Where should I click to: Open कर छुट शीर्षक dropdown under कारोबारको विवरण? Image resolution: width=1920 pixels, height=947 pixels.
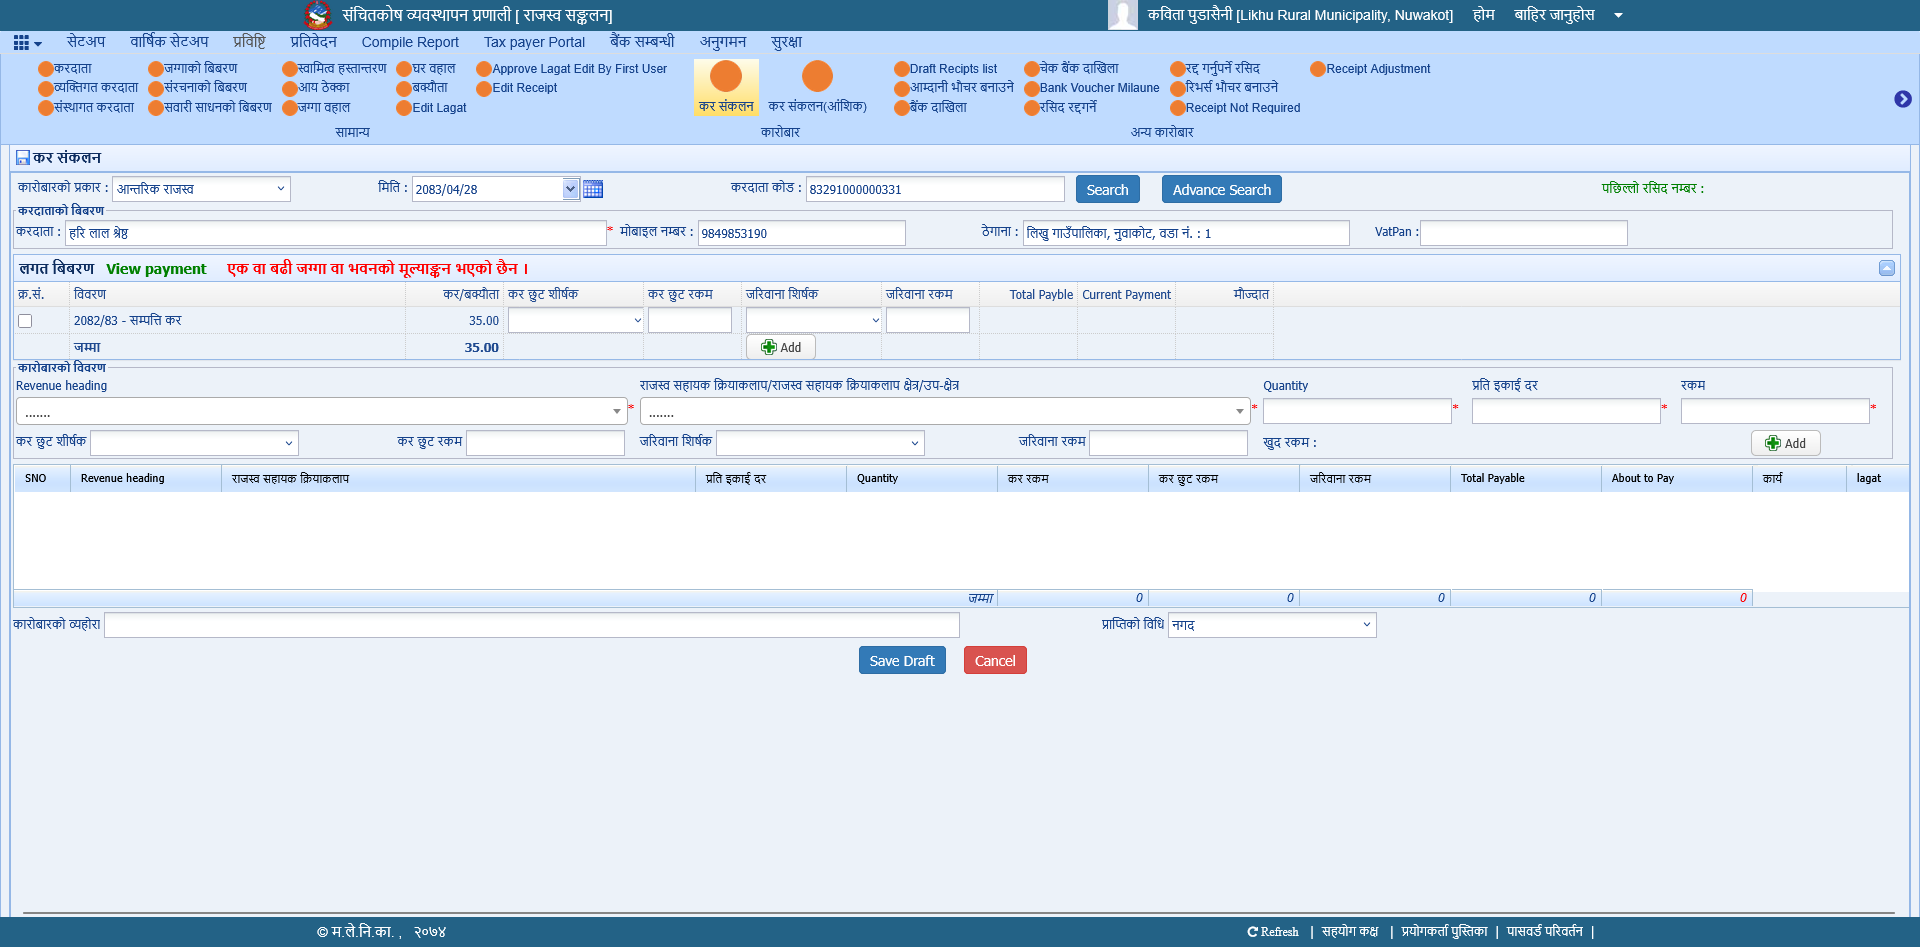pyautogui.click(x=194, y=443)
